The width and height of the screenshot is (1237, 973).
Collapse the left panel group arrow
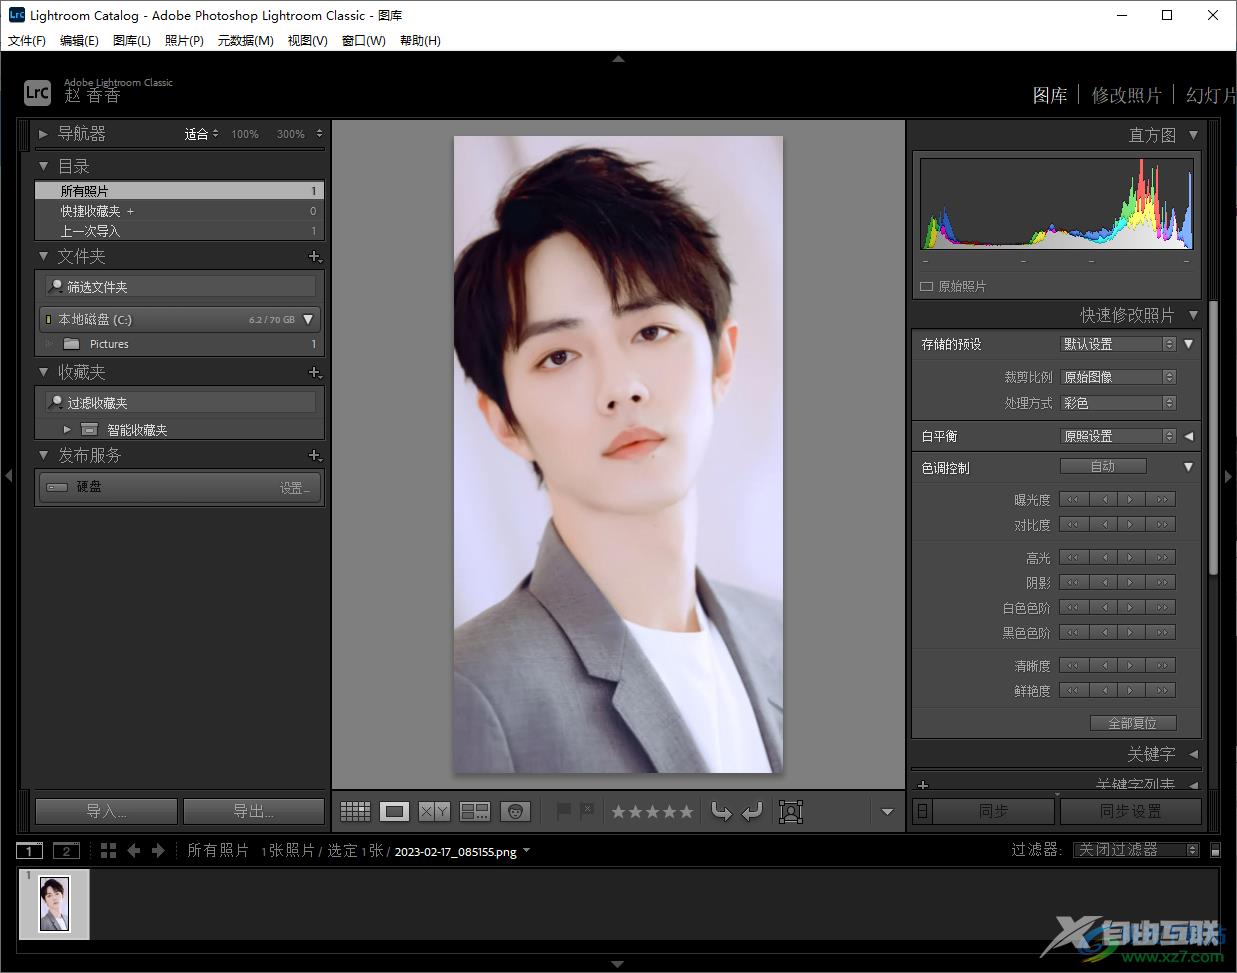(x=8, y=476)
